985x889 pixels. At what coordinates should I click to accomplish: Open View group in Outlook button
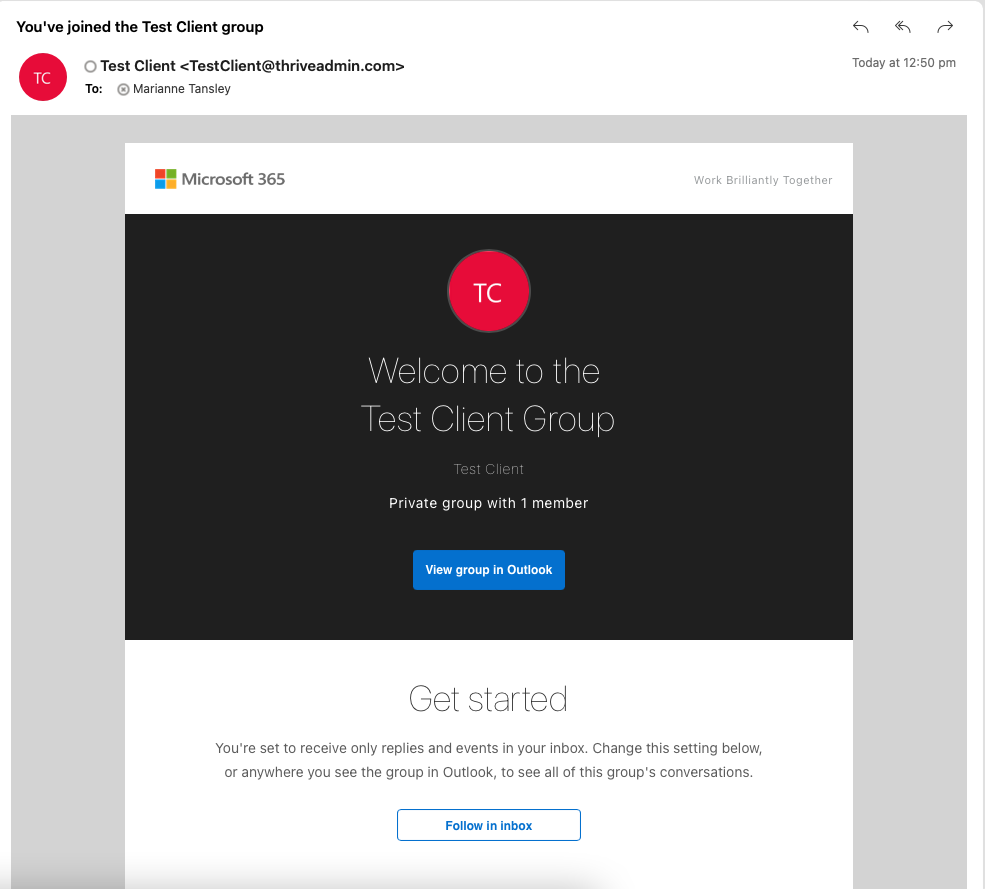coord(489,570)
